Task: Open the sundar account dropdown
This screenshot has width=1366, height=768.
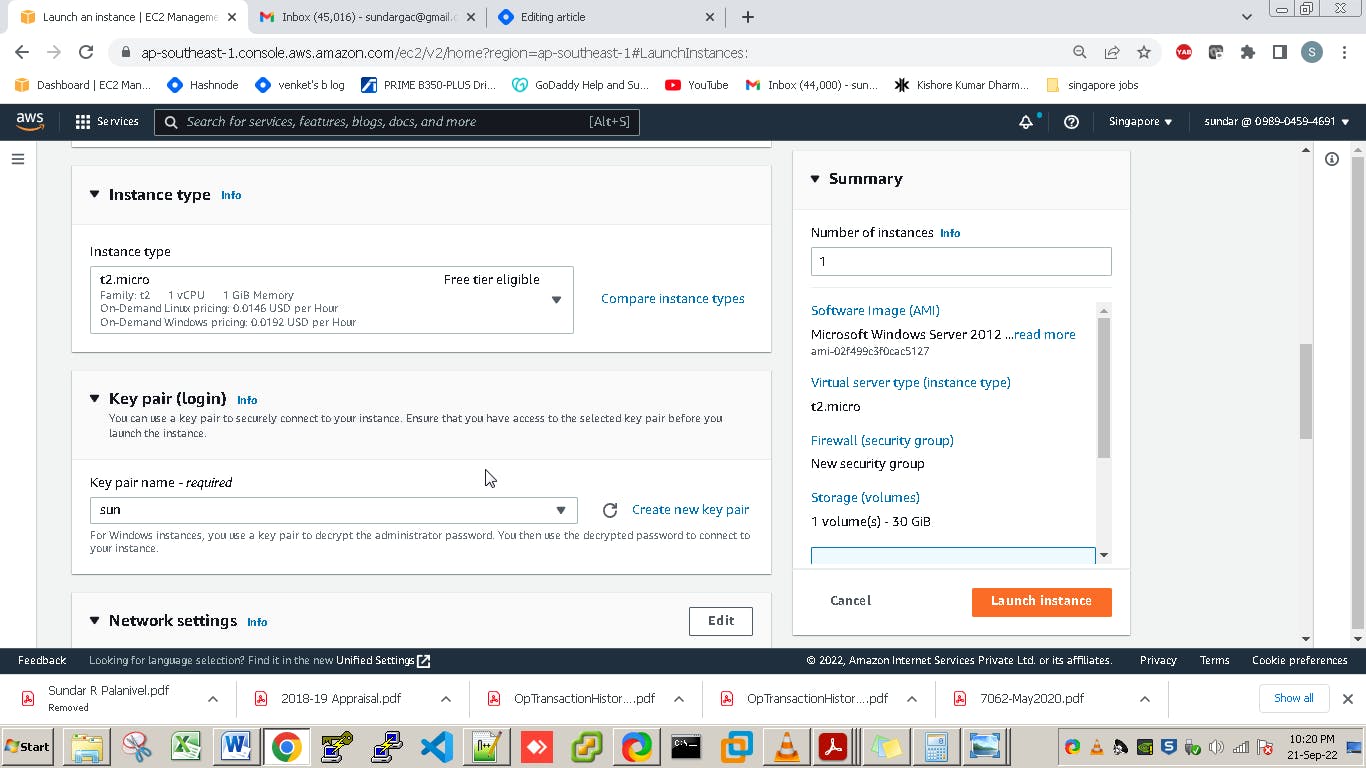Action: 1276,122
